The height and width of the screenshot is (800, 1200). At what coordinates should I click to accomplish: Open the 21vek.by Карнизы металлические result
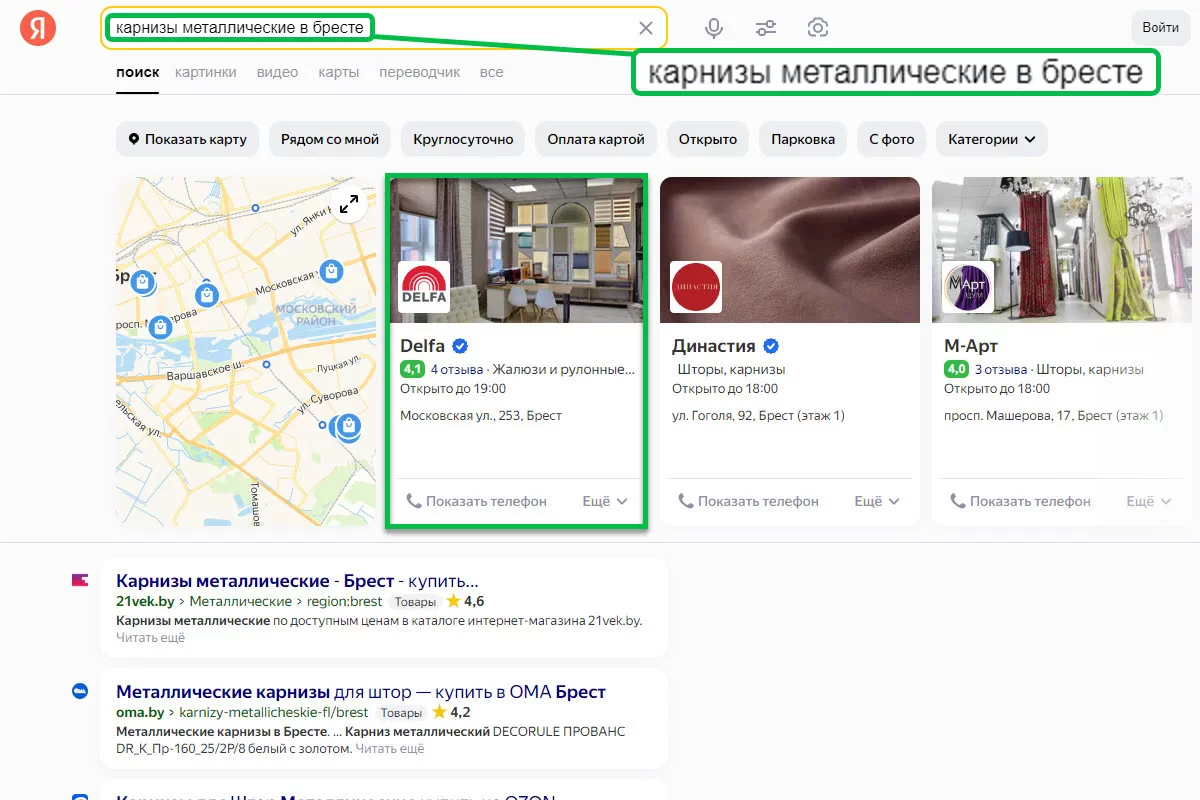297,581
